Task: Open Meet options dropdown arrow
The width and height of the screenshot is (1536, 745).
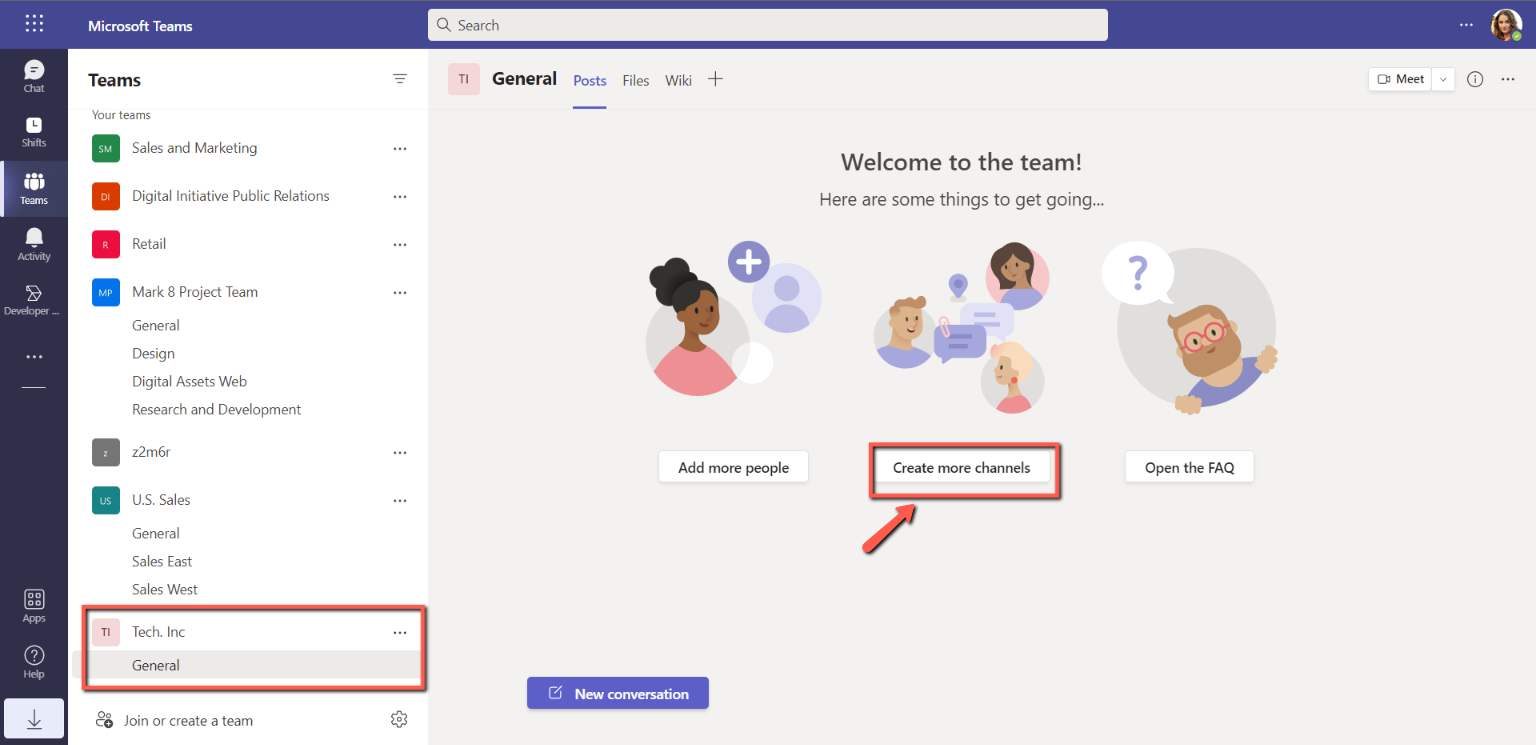Action: point(1443,79)
